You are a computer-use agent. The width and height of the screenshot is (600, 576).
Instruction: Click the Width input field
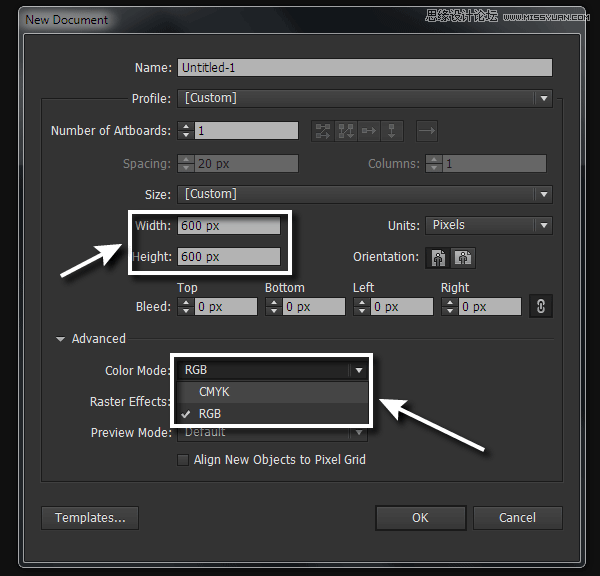click(229, 226)
